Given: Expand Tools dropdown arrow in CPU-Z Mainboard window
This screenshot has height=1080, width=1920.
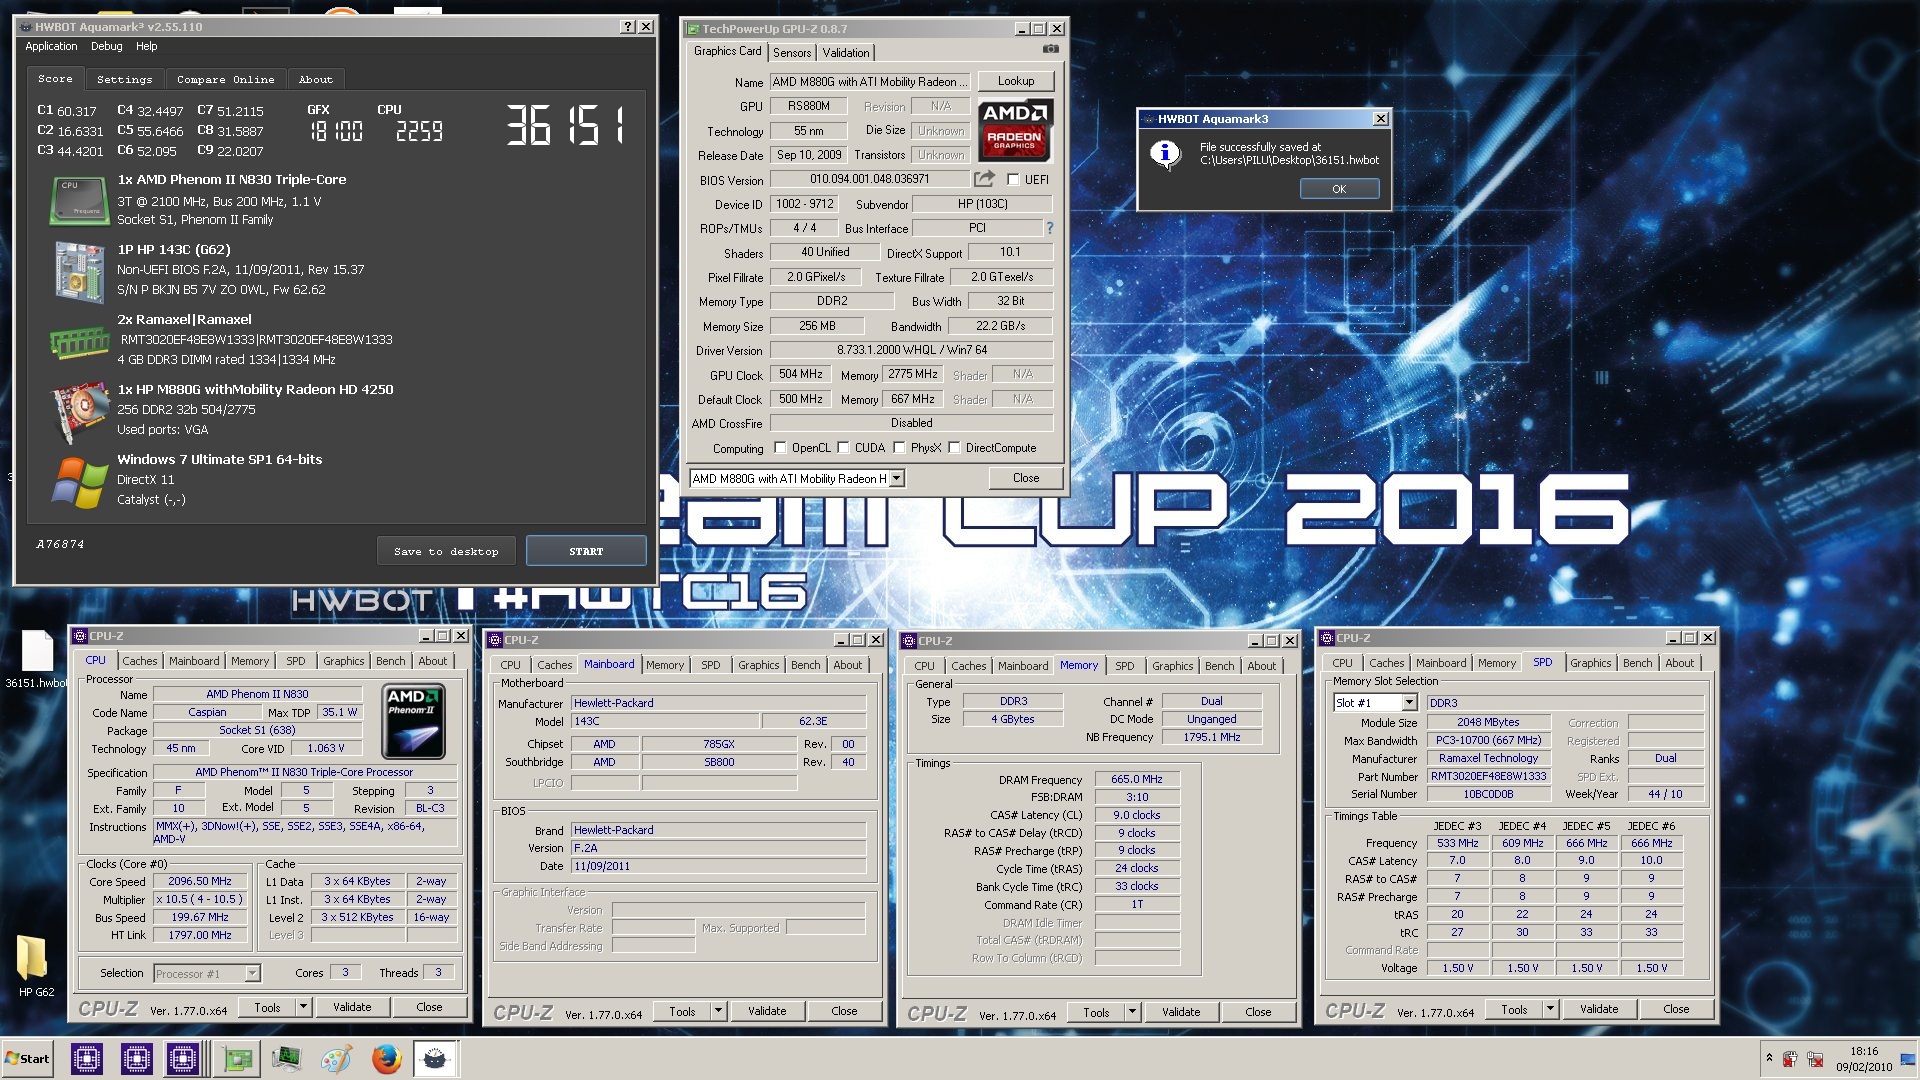Looking at the screenshot, I should pos(718,1011).
